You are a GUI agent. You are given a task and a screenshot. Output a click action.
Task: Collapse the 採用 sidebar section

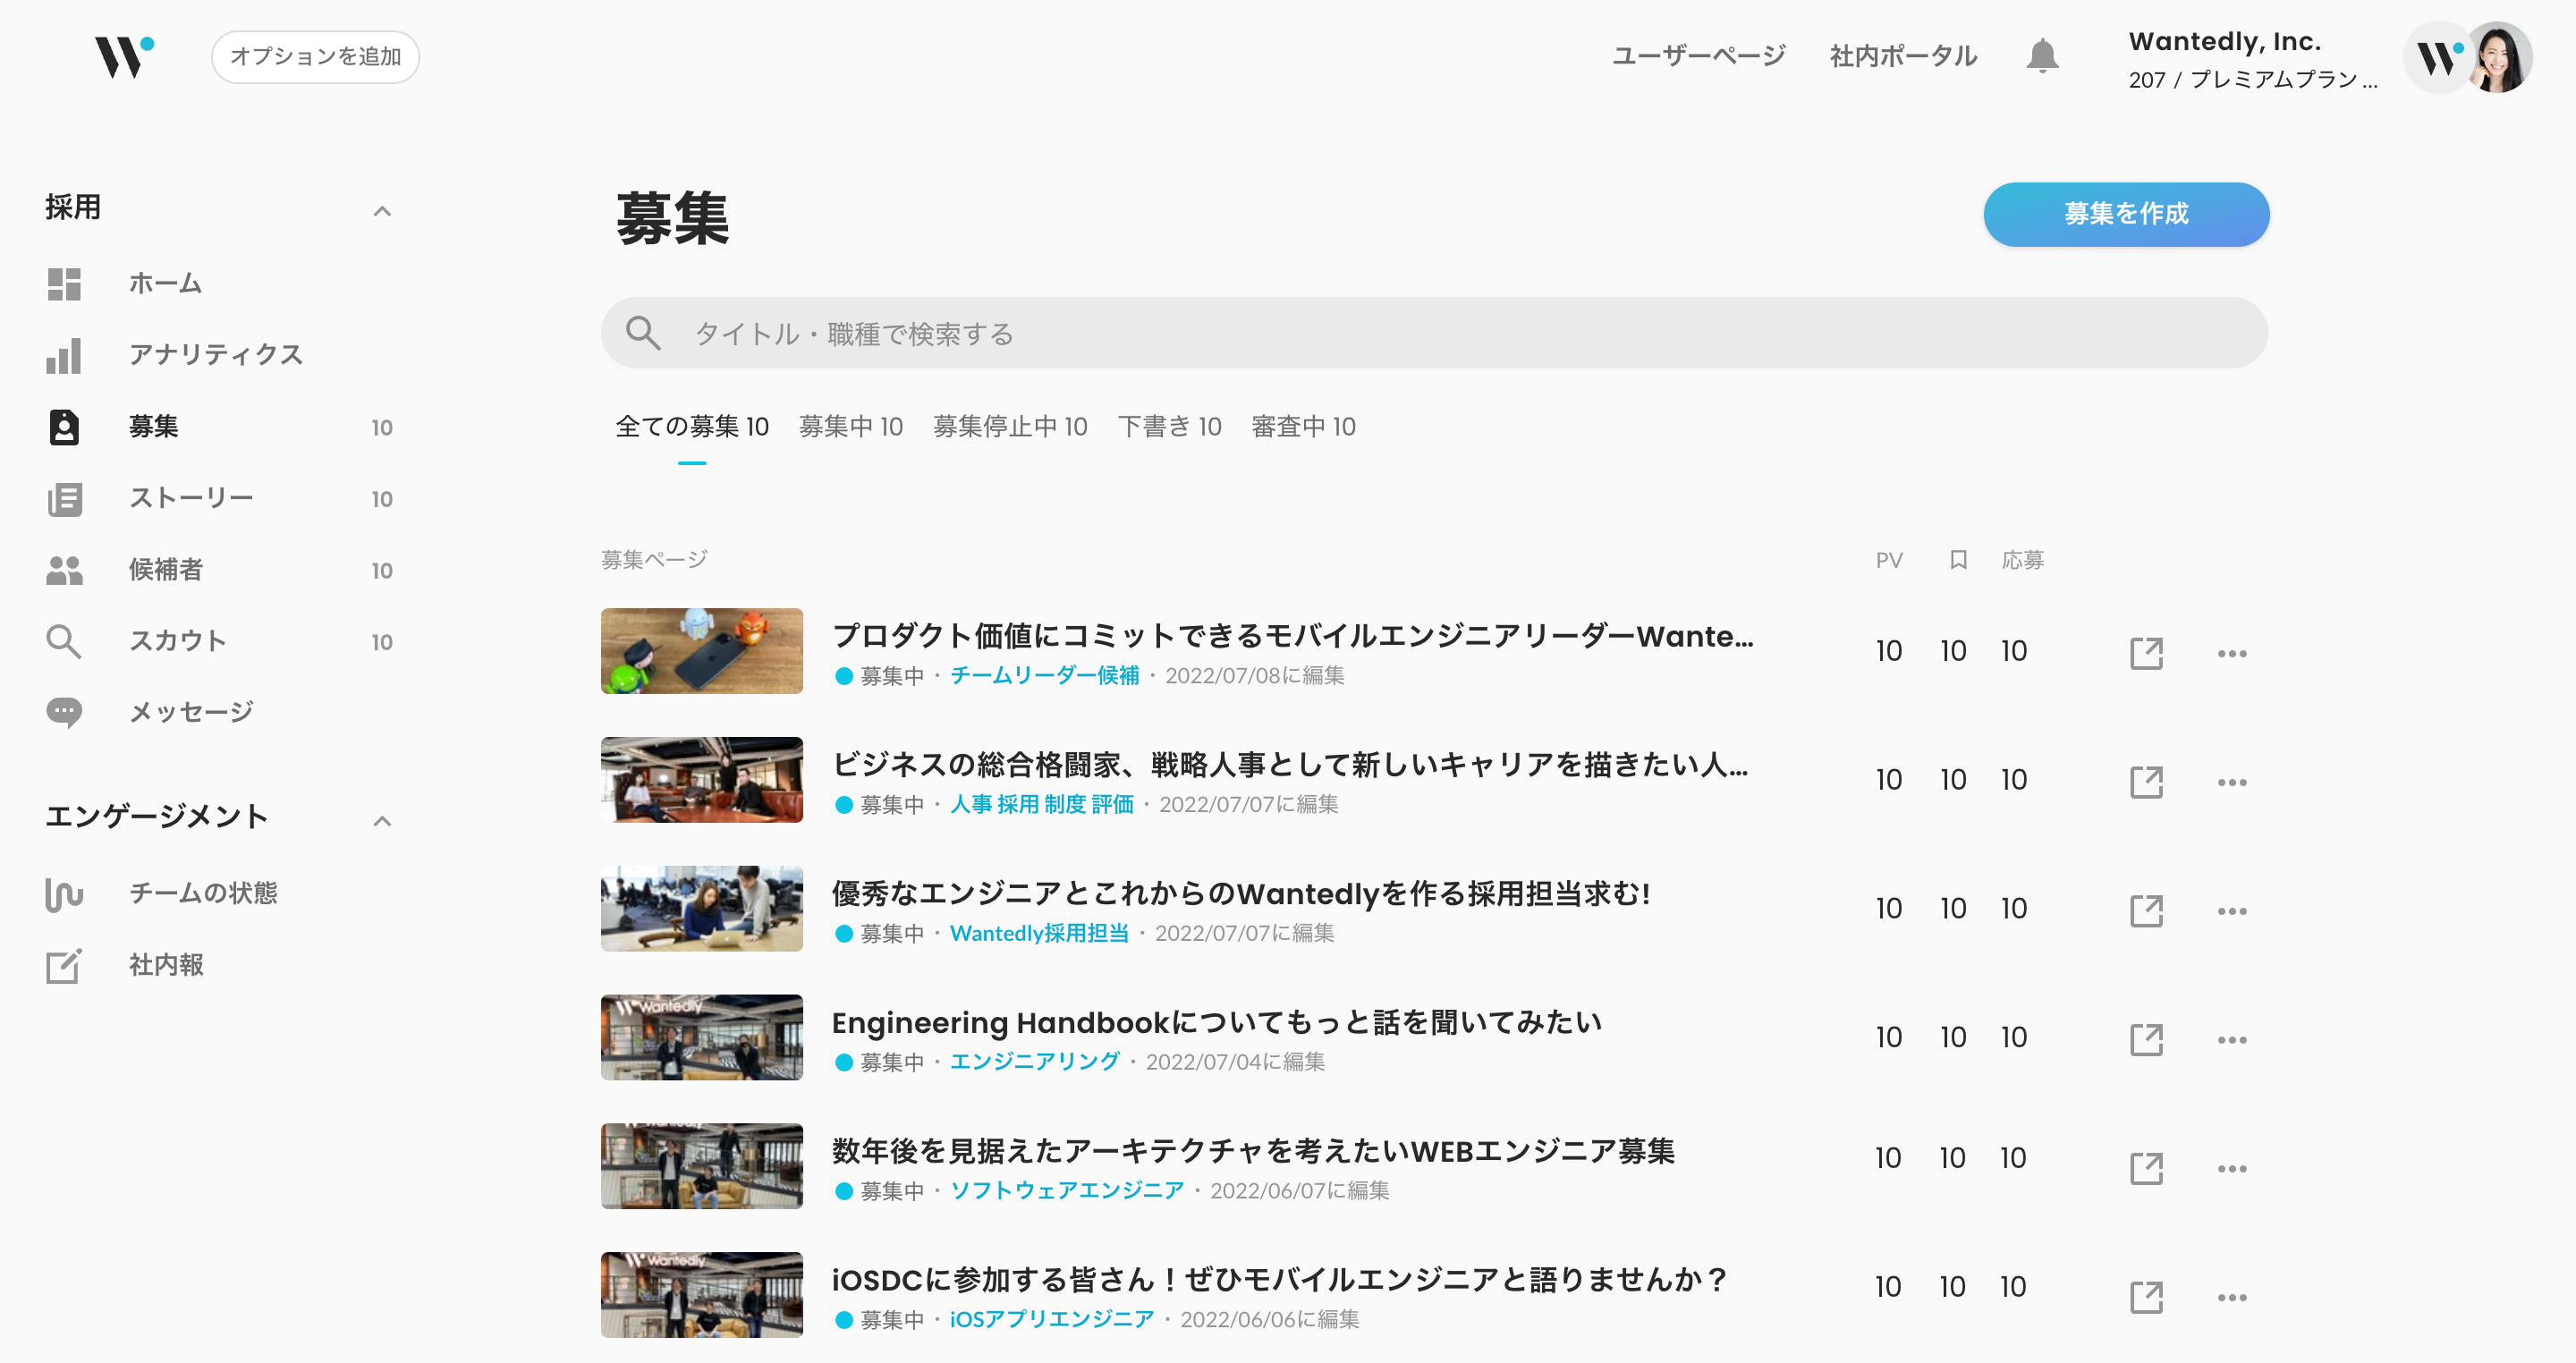pos(381,210)
